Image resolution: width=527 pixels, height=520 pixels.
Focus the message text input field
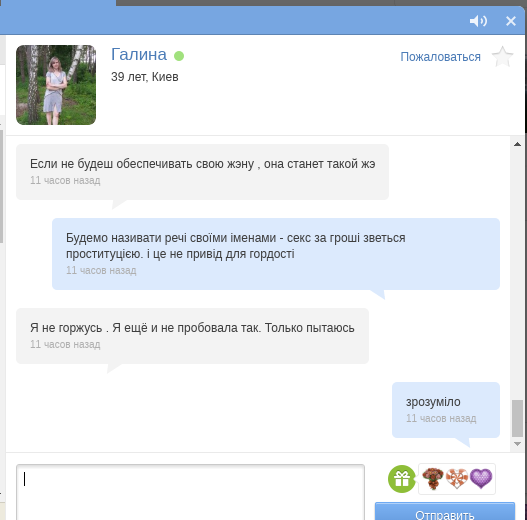click(x=190, y=492)
